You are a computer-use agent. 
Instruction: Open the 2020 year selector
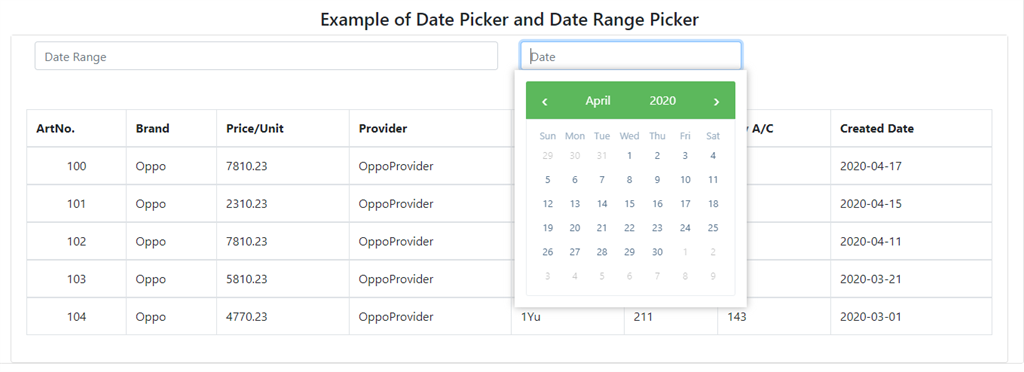pos(662,101)
